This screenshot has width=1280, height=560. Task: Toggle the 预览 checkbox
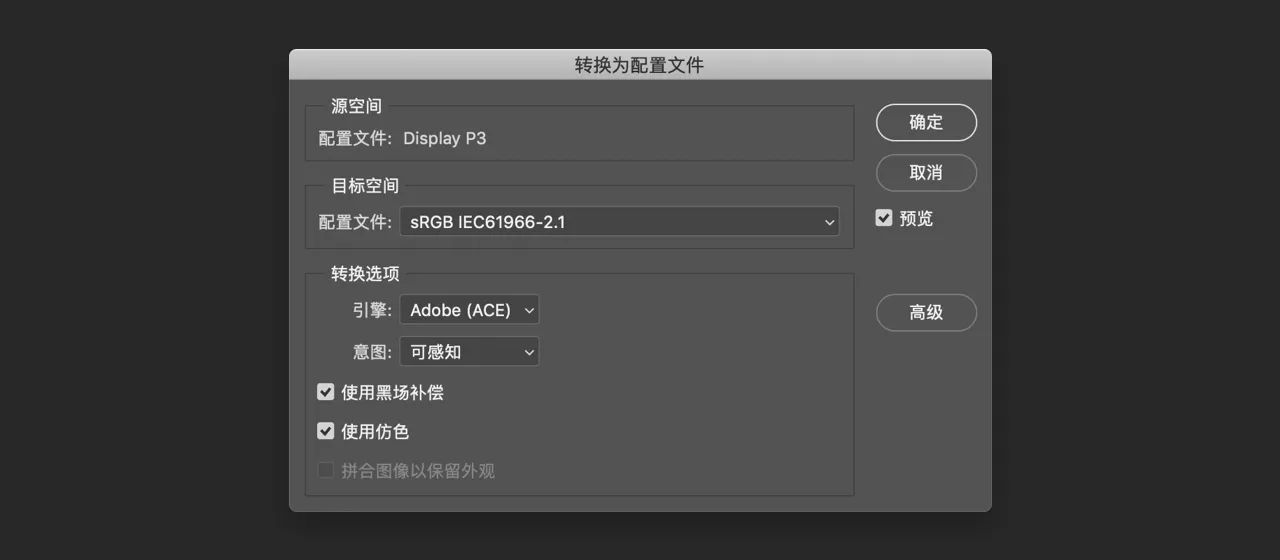pyautogui.click(x=884, y=217)
